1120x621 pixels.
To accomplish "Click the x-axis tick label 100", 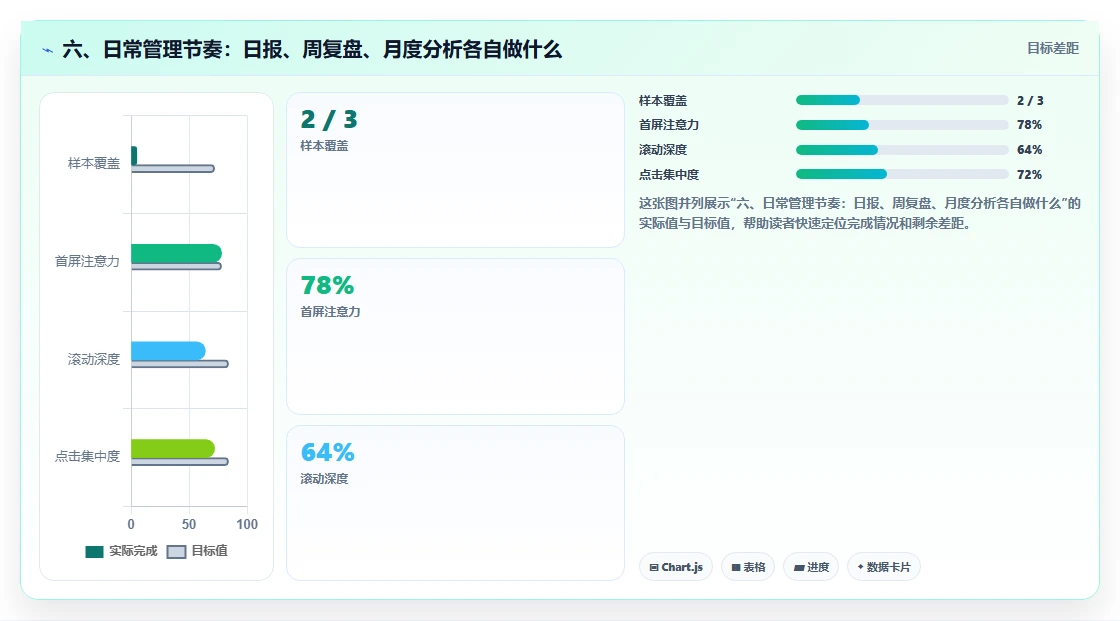I will pyautogui.click(x=246, y=525).
